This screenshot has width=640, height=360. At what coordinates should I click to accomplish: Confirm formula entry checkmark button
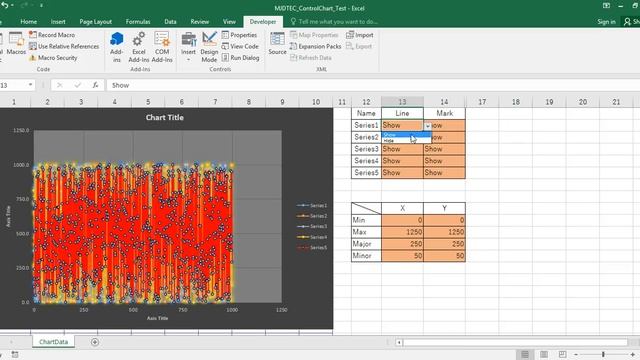pyautogui.click(x=78, y=85)
